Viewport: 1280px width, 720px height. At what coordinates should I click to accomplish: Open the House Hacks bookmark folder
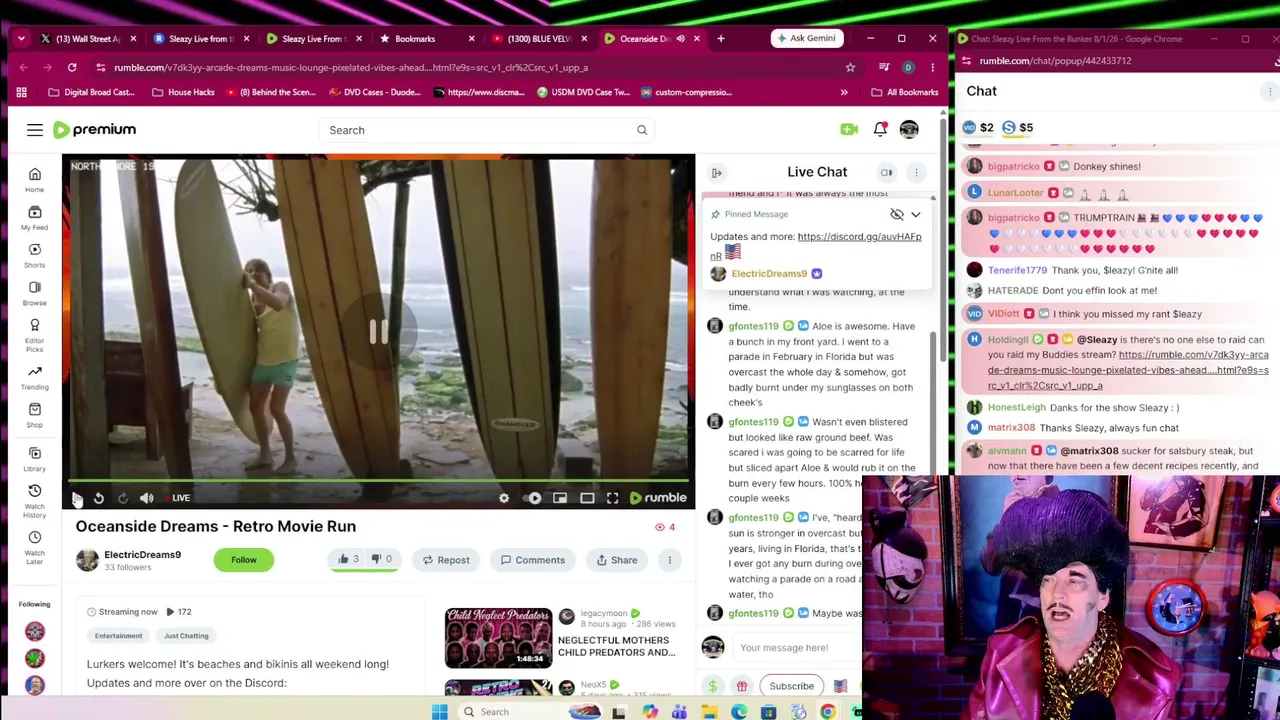[x=183, y=93]
